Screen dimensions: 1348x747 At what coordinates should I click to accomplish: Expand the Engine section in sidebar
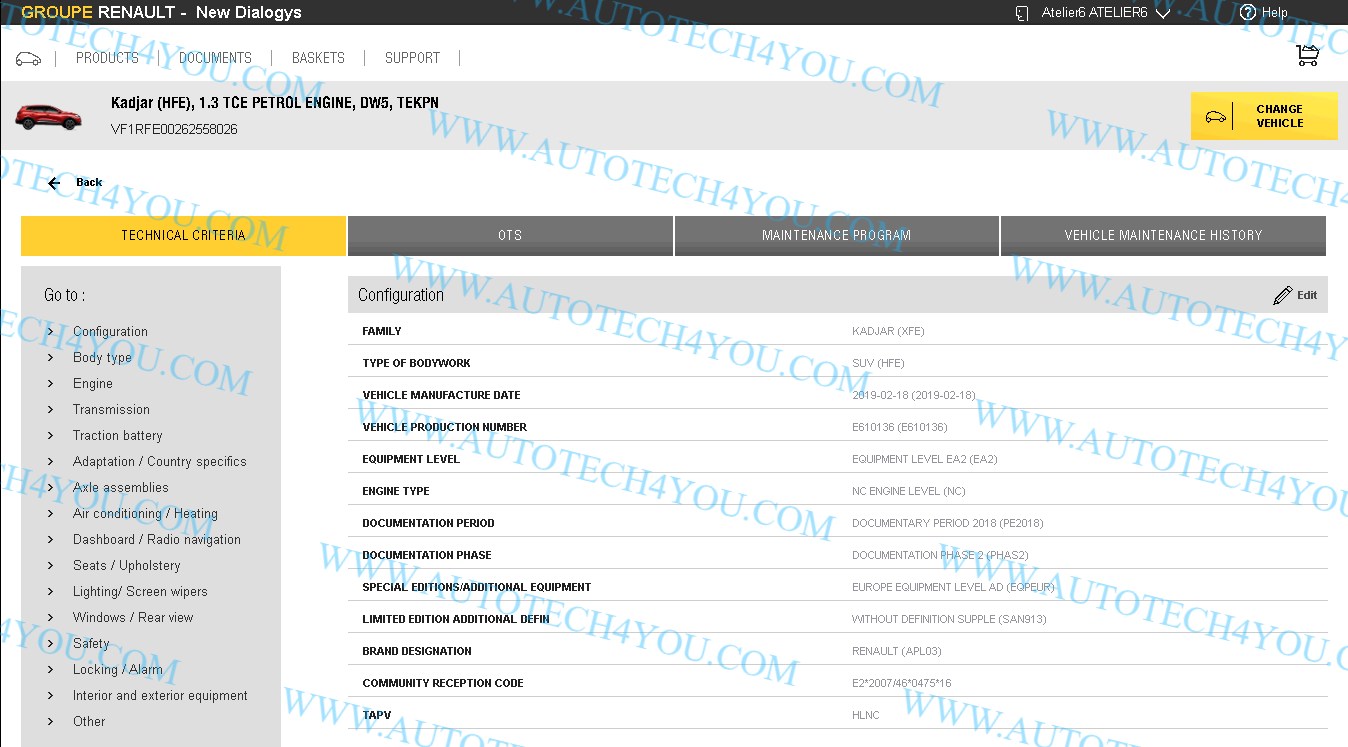coord(92,383)
